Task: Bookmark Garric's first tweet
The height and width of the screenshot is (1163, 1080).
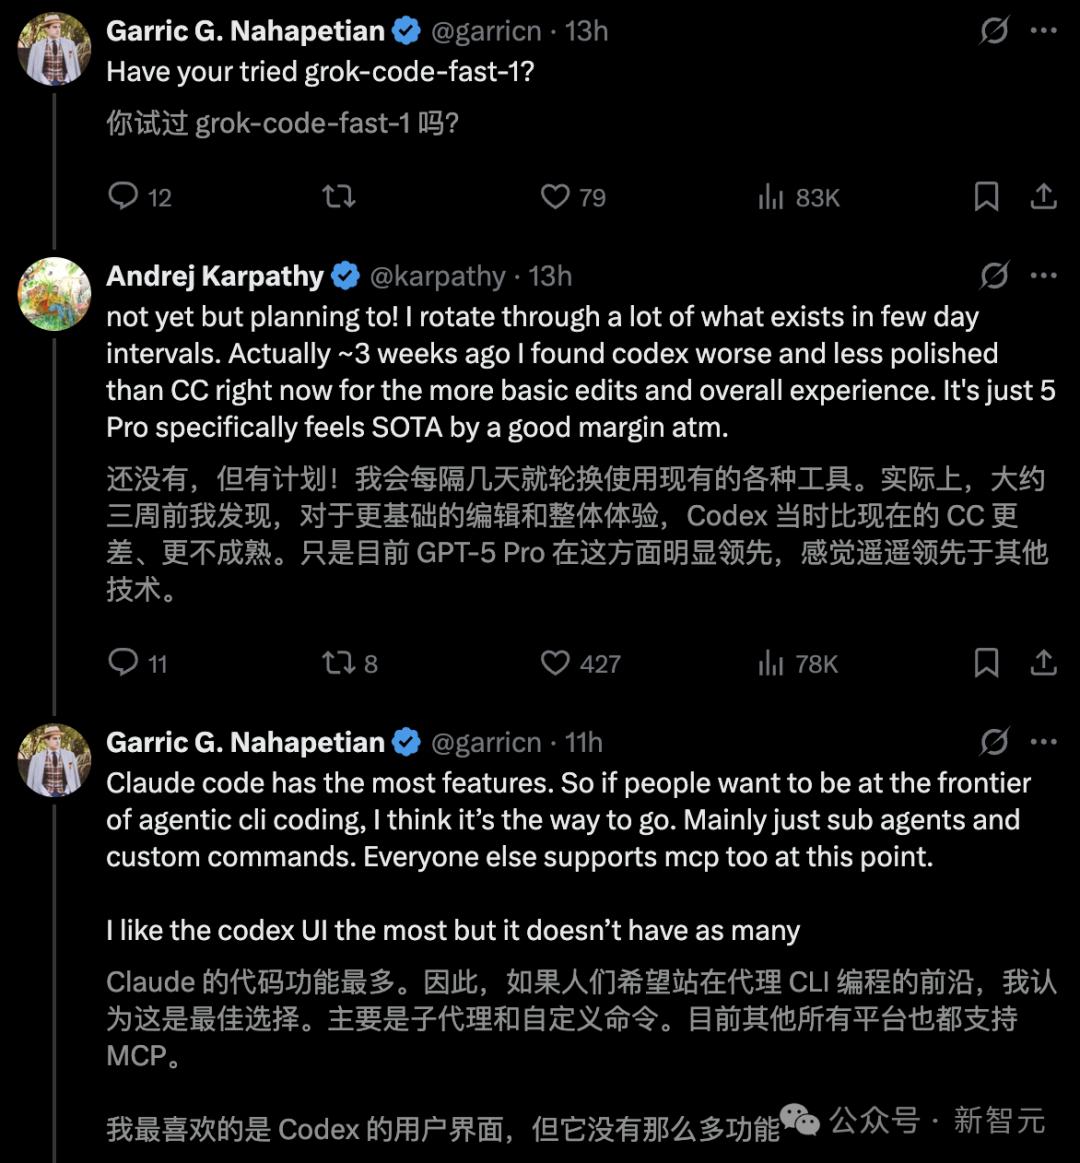Action: (986, 196)
